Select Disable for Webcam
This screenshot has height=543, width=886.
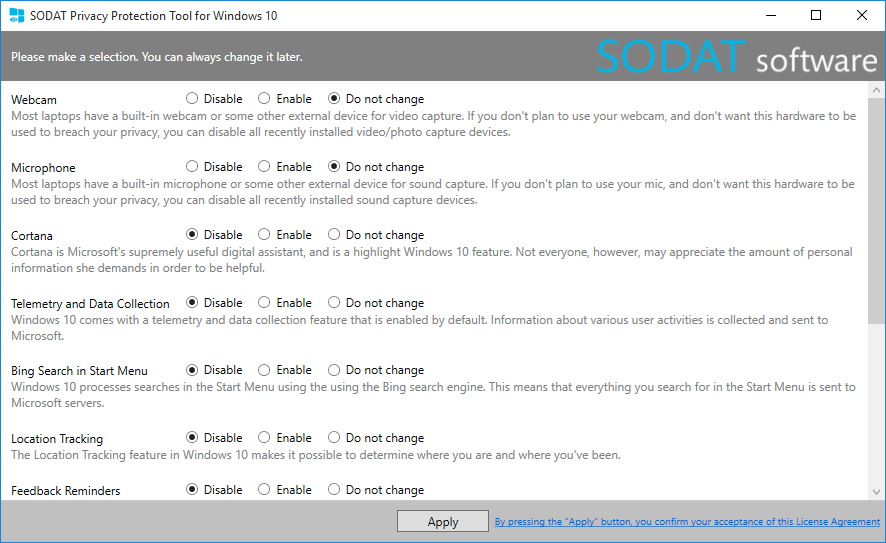(214, 99)
